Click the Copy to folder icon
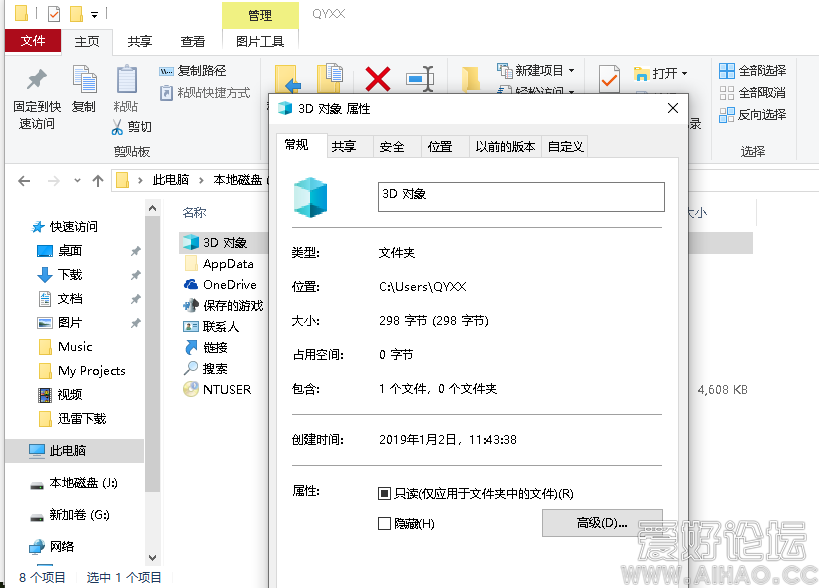This screenshot has width=819, height=588. point(330,77)
